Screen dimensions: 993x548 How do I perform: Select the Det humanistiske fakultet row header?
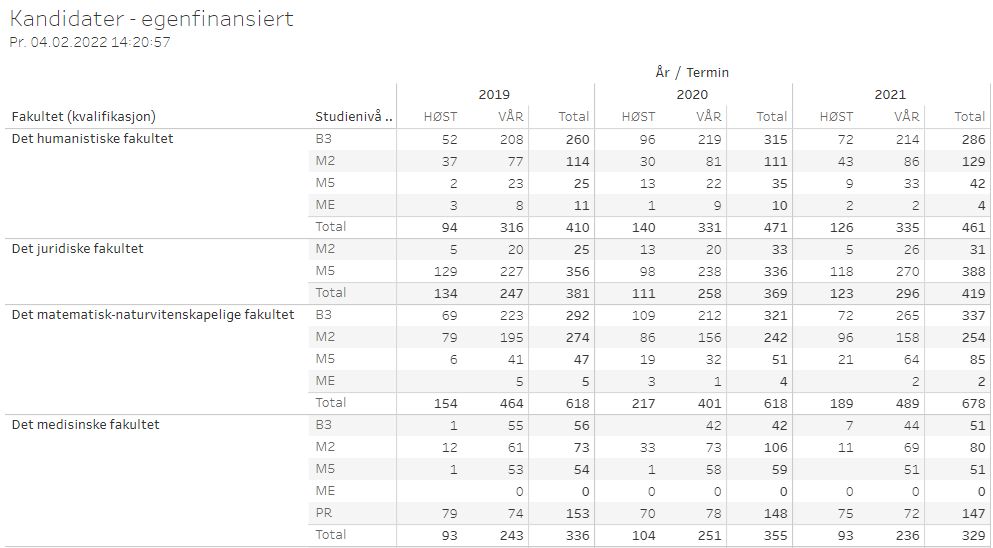(x=92, y=139)
